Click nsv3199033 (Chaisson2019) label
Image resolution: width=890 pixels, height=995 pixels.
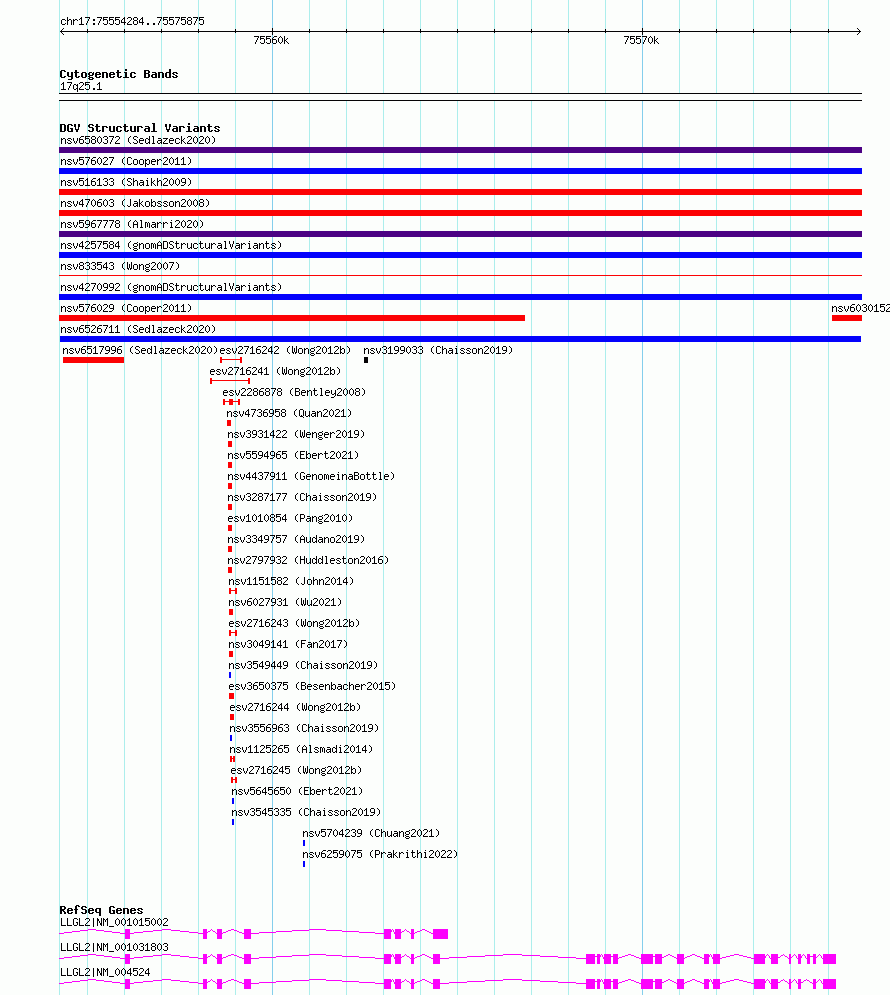pyautogui.click(x=438, y=350)
